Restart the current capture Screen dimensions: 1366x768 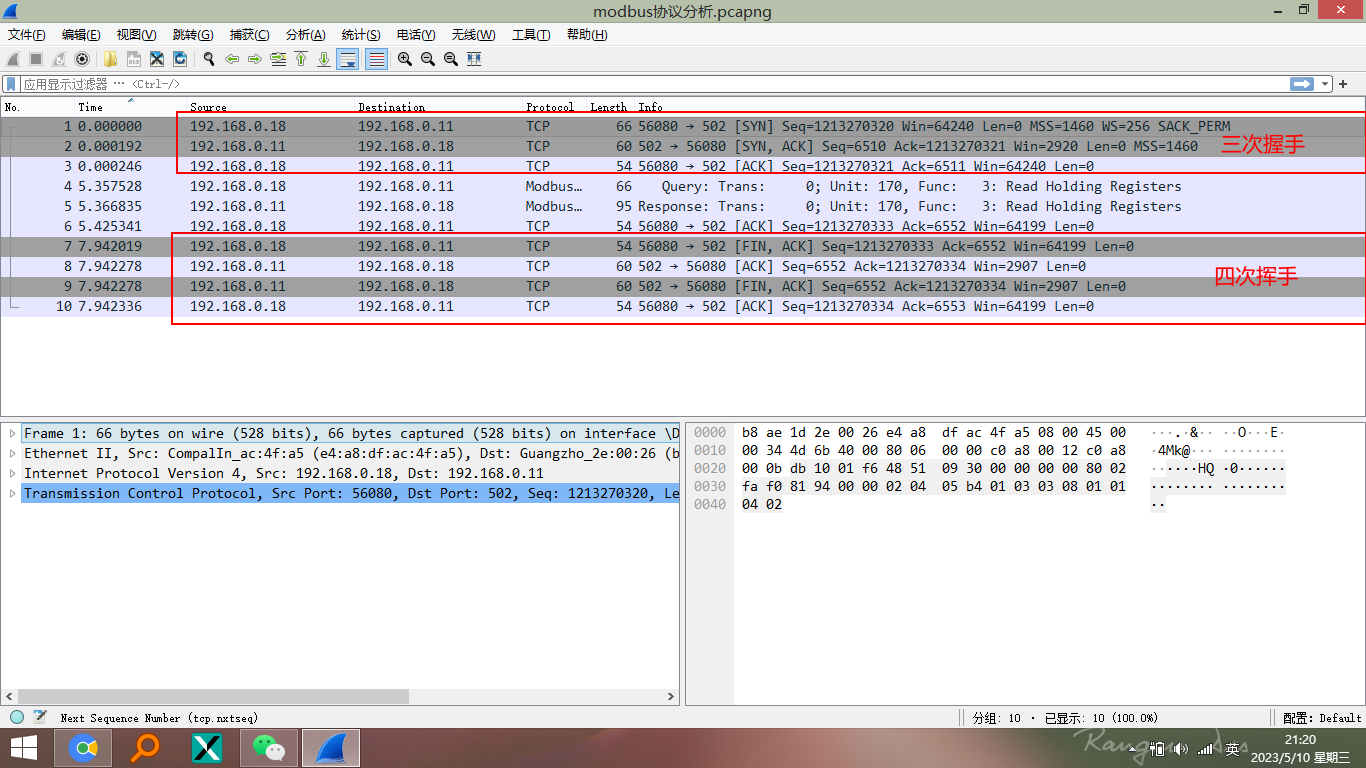pyautogui.click(x=59, y=59)
